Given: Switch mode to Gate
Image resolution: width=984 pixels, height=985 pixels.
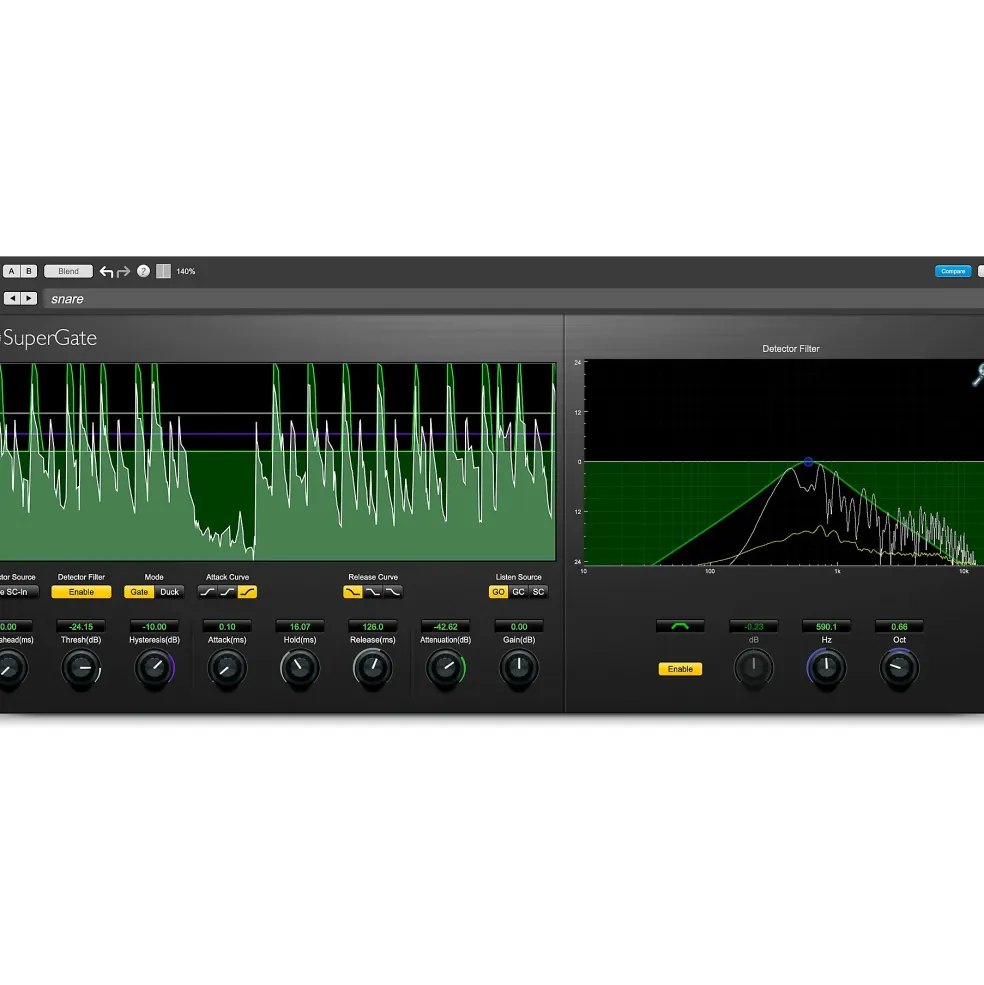Looking at the screenshot, I should point(139,592).
